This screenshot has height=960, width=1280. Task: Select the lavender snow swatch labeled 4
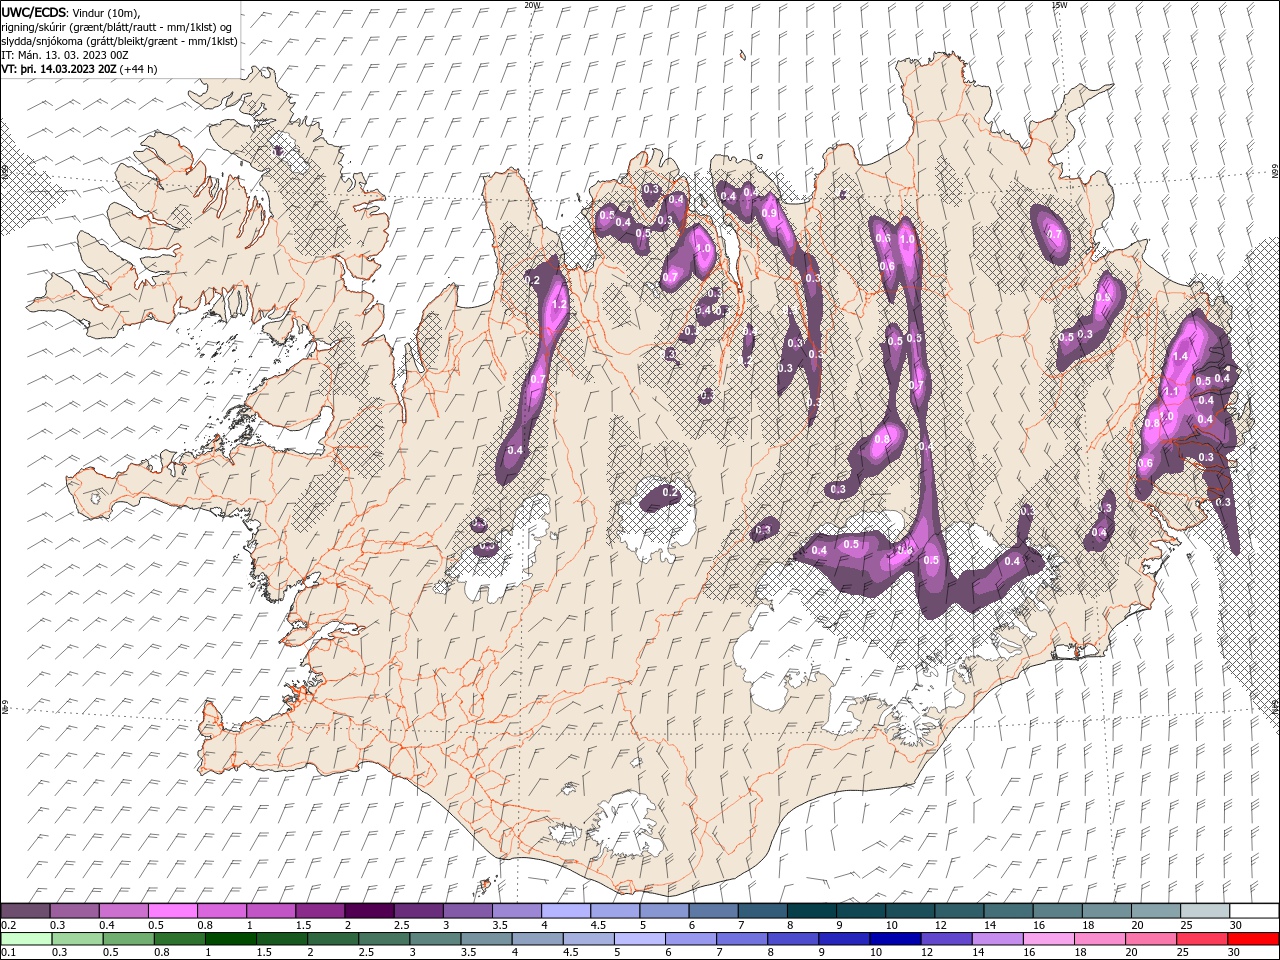[x=566, y=911]
